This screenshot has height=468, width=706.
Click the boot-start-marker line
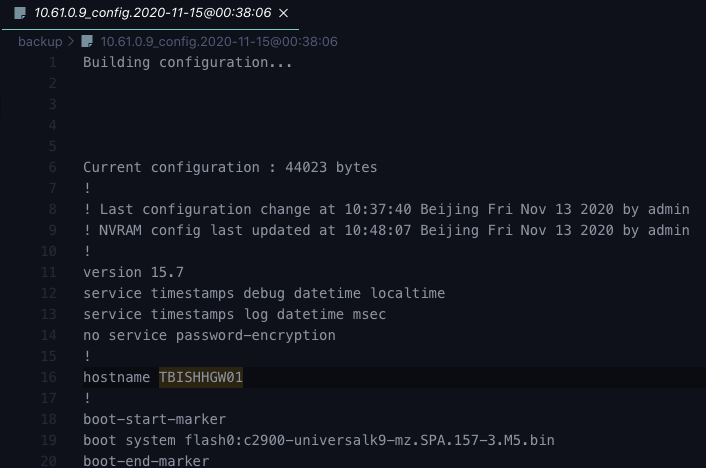coord(154,420)
